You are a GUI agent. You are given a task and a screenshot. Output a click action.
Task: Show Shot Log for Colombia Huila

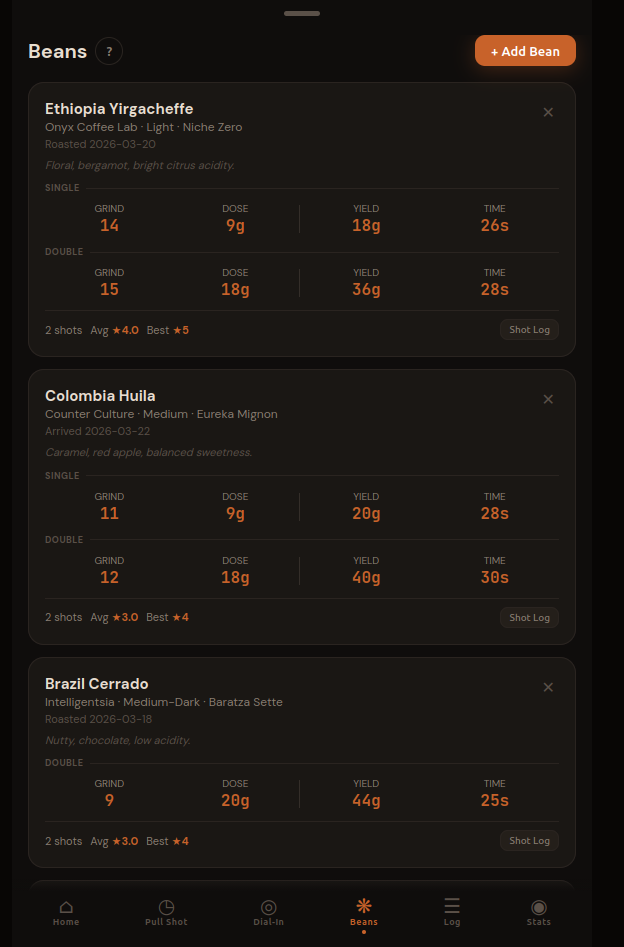[x=529, y=617]
